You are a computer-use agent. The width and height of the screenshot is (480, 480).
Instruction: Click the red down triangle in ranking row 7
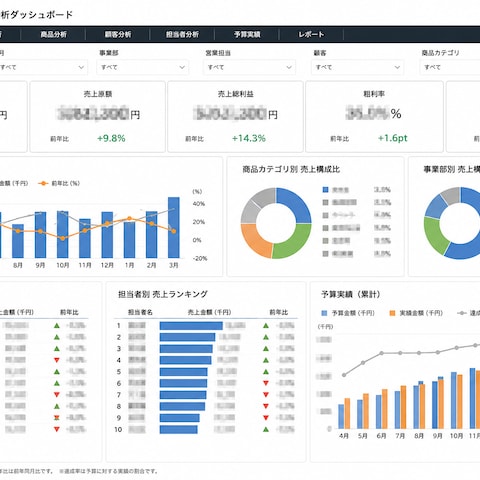[x=266, y=395]
